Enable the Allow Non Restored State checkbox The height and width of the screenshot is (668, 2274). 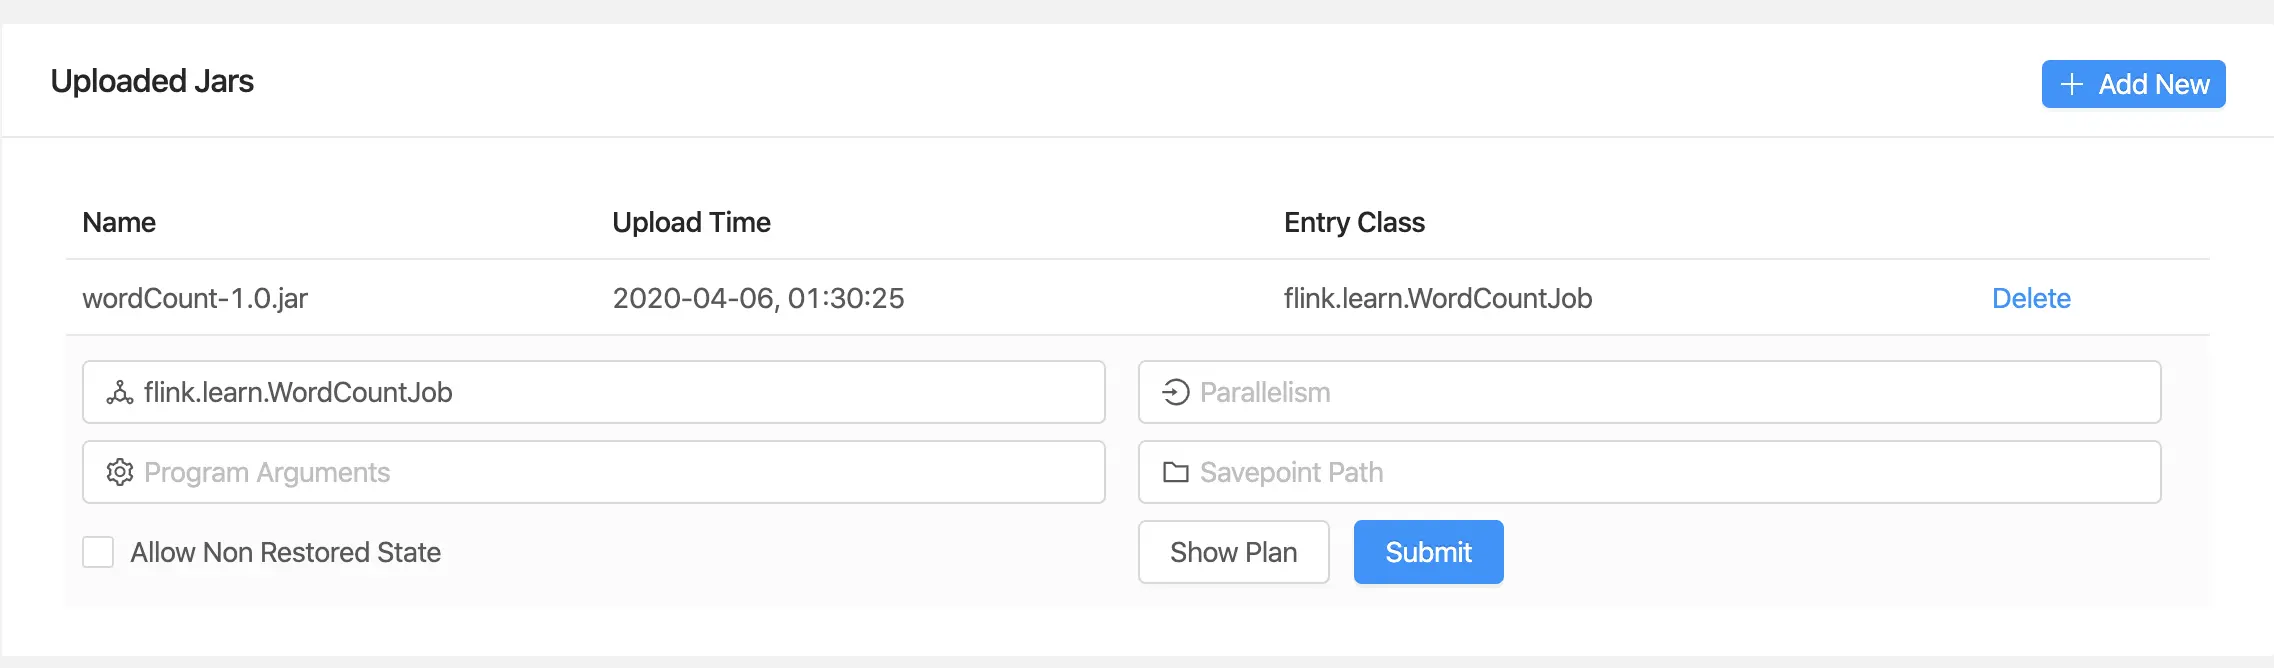point(98,552)
